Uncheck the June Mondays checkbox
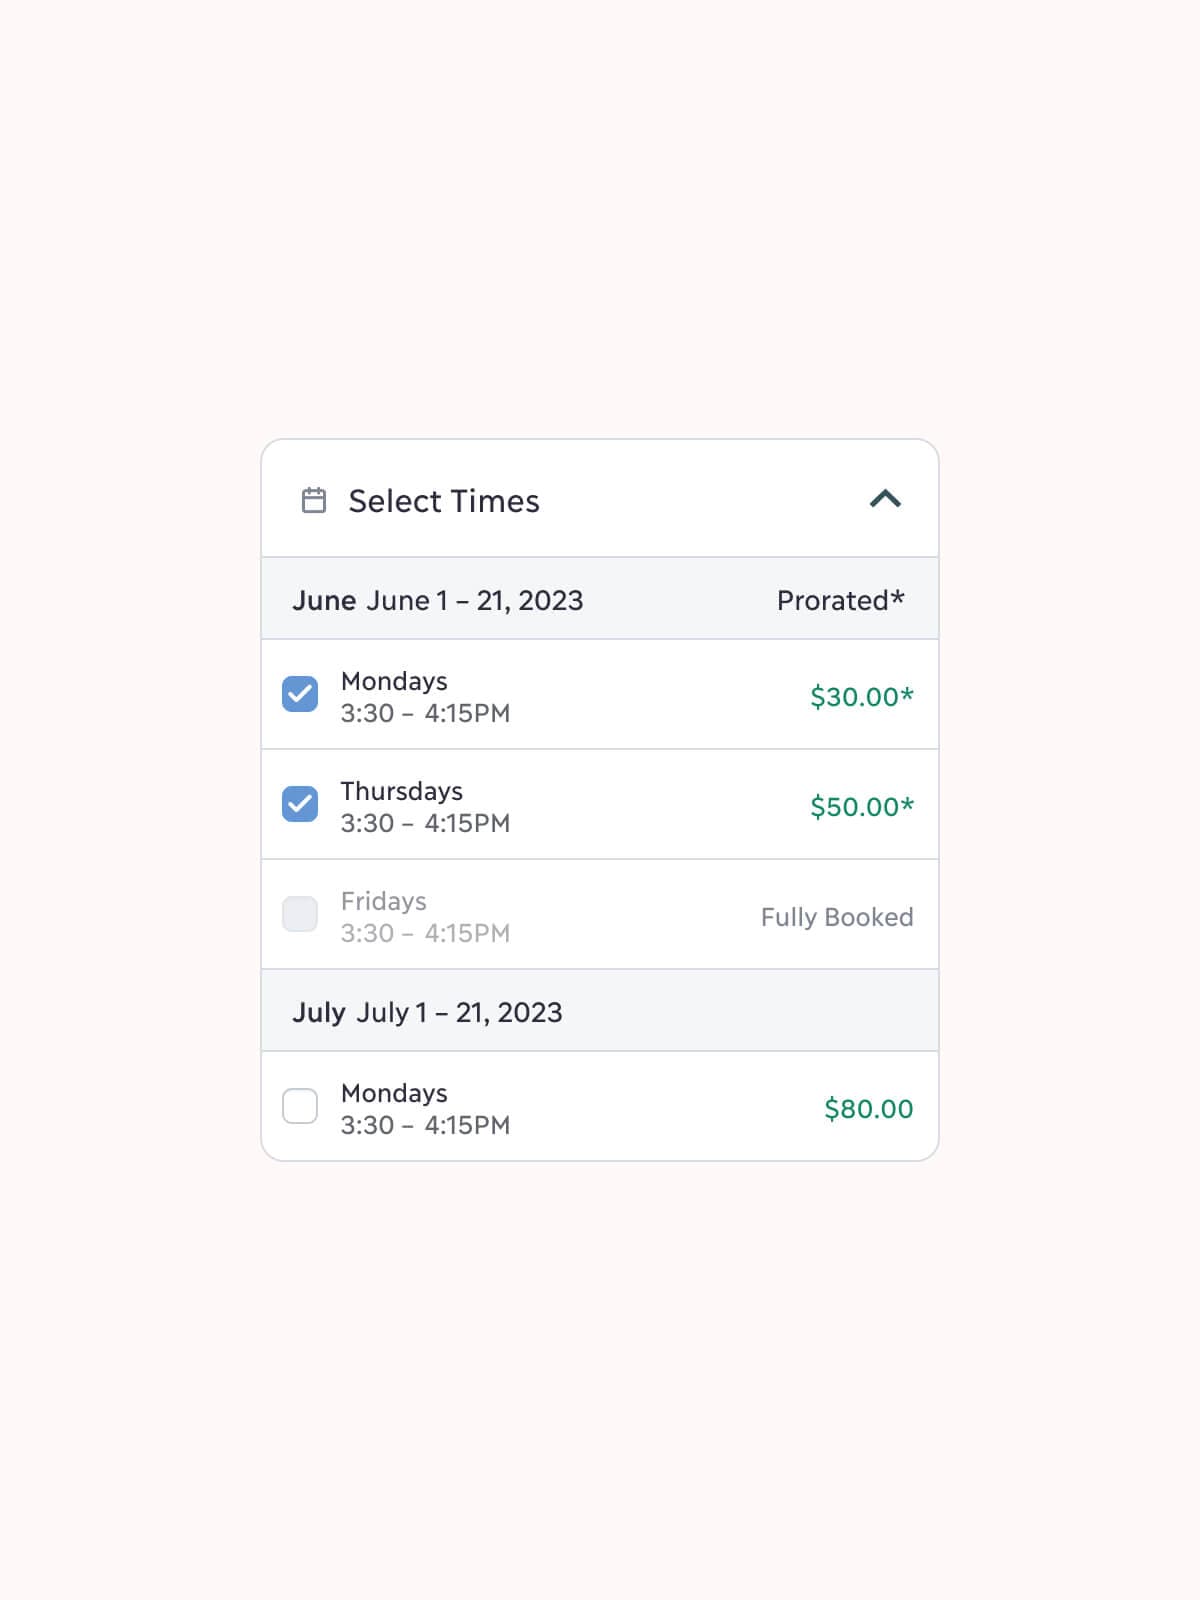 click(x=300, y=694)
